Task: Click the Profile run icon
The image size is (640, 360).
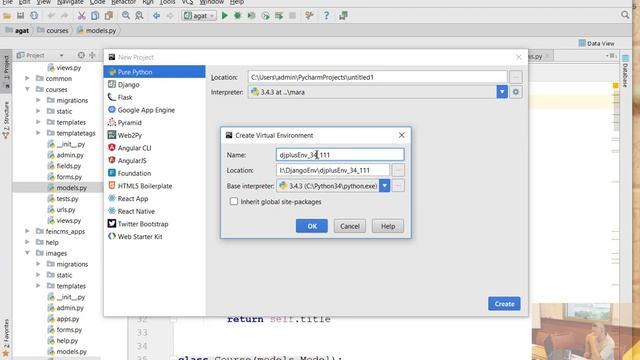Action: tap(265, 16)
